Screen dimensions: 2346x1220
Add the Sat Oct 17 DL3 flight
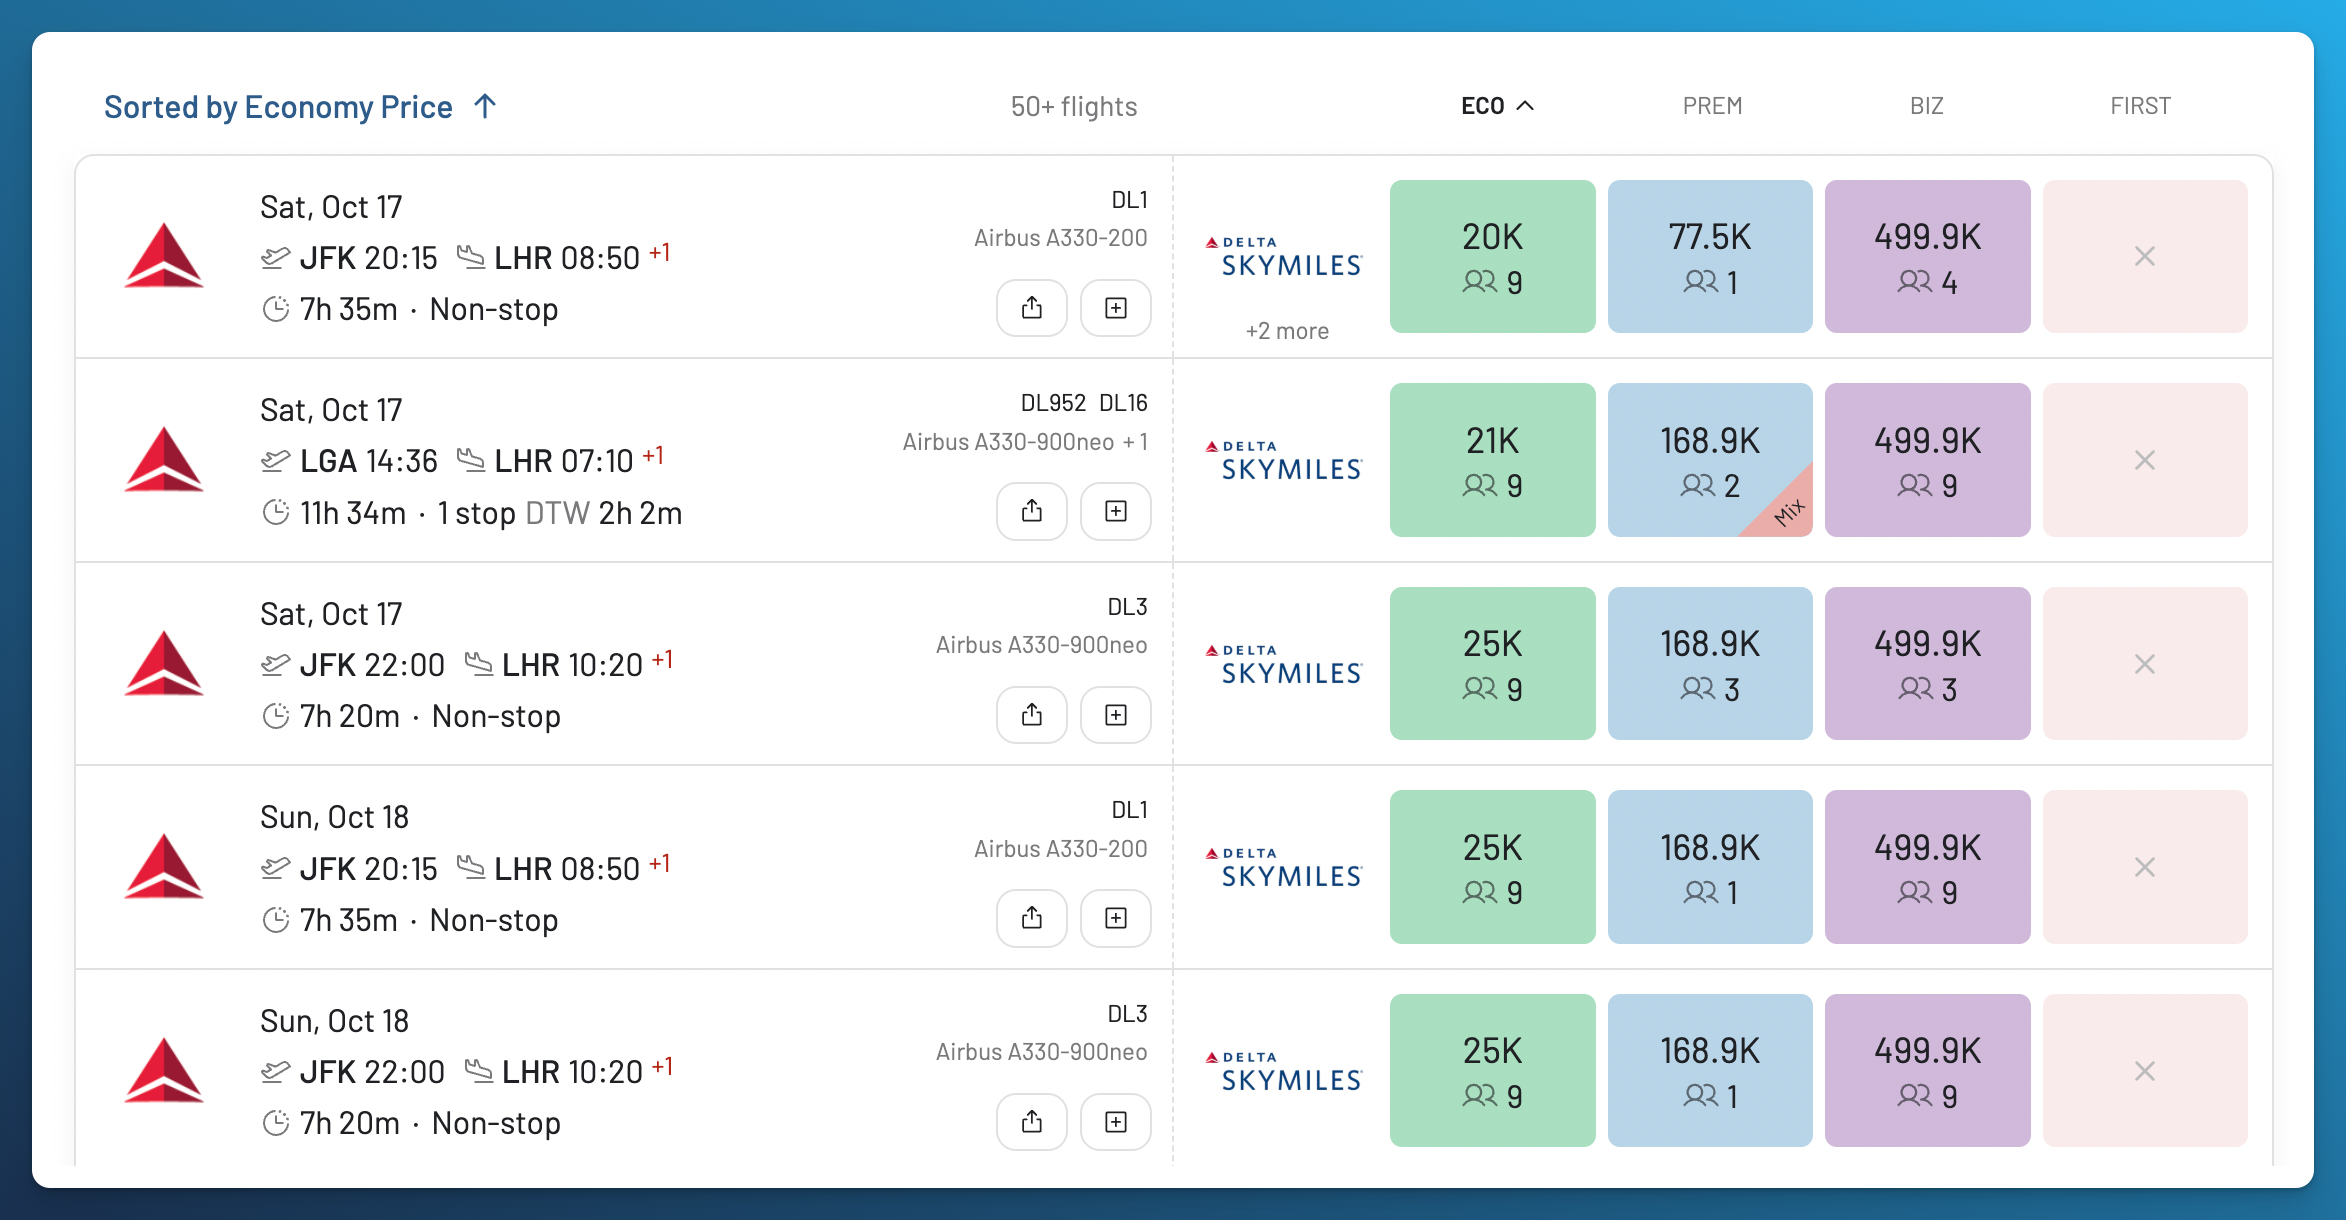pyautogui.click(x=1116, y=715)
